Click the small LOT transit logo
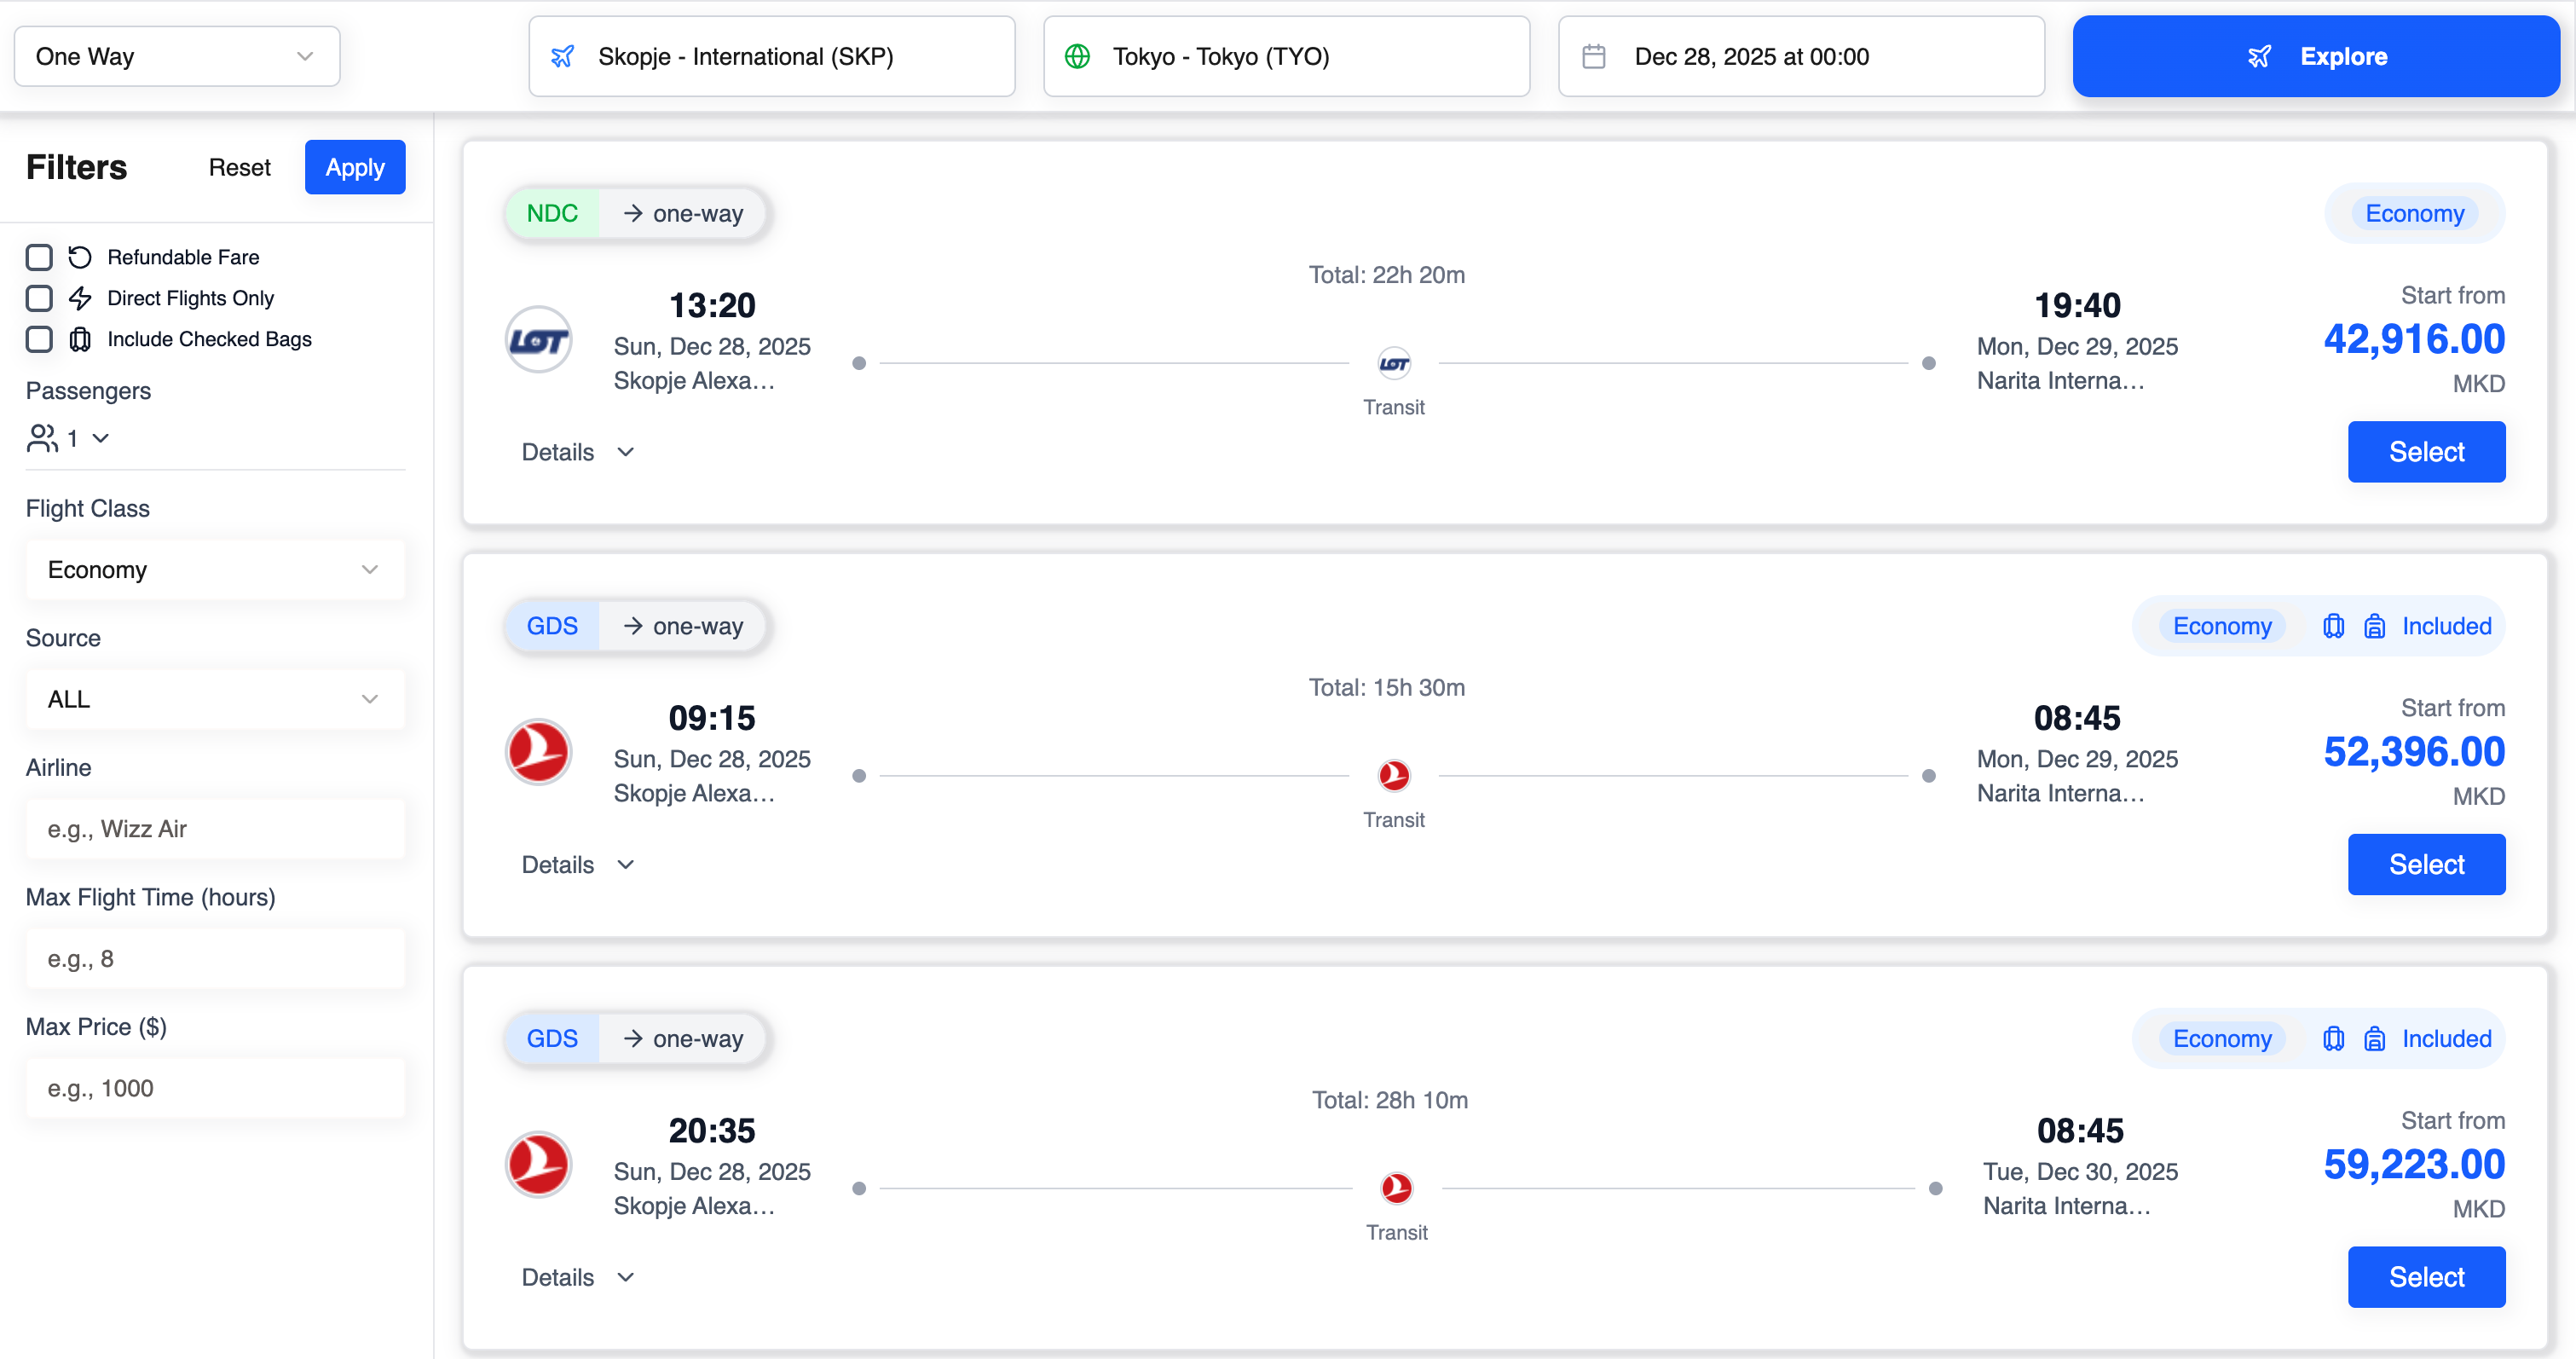2576x1359 pixels. [1394, 363]
